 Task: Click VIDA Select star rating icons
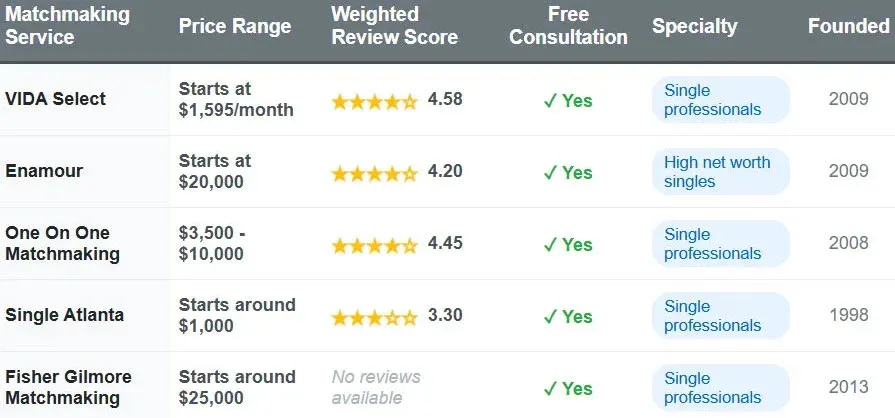[375, 100]
